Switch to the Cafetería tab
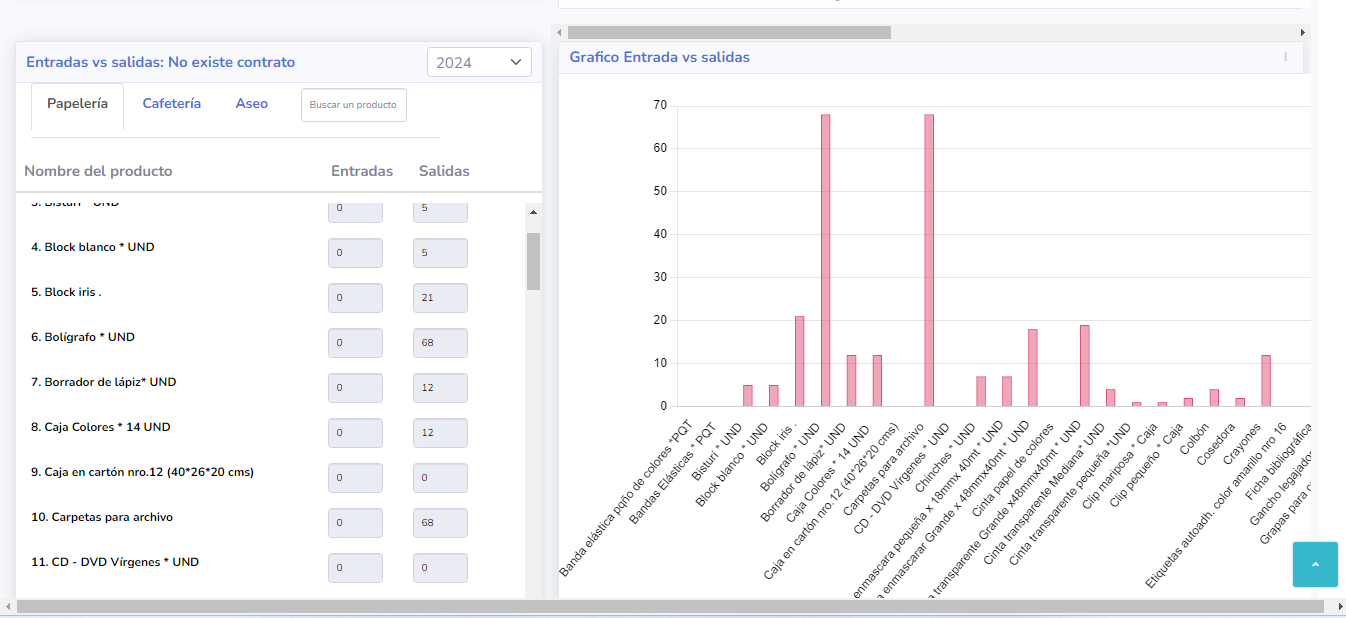 [171, 104]
